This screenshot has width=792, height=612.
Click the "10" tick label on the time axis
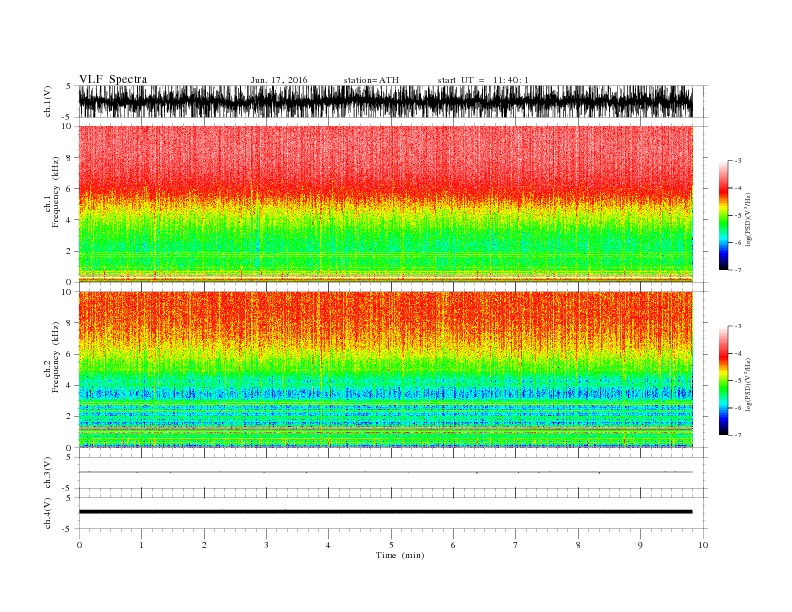(703, 545)
